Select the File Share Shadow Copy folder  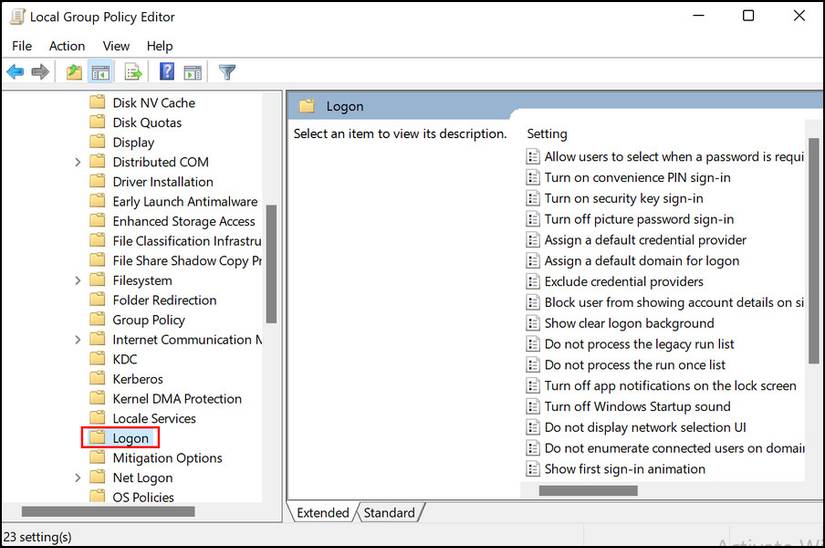[187, 261]
